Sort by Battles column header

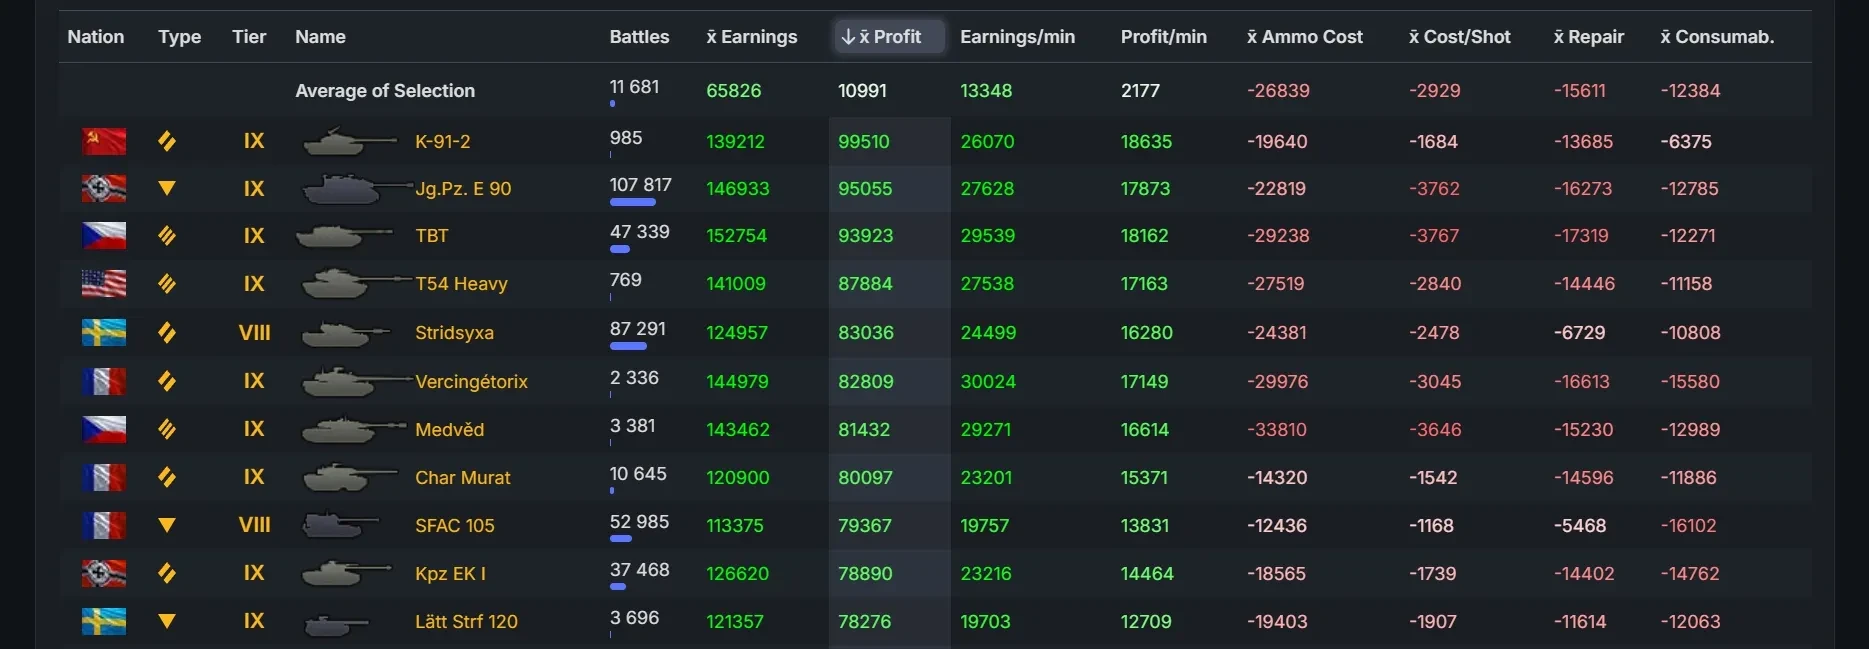pyautogui.click(x=639, y=37)
